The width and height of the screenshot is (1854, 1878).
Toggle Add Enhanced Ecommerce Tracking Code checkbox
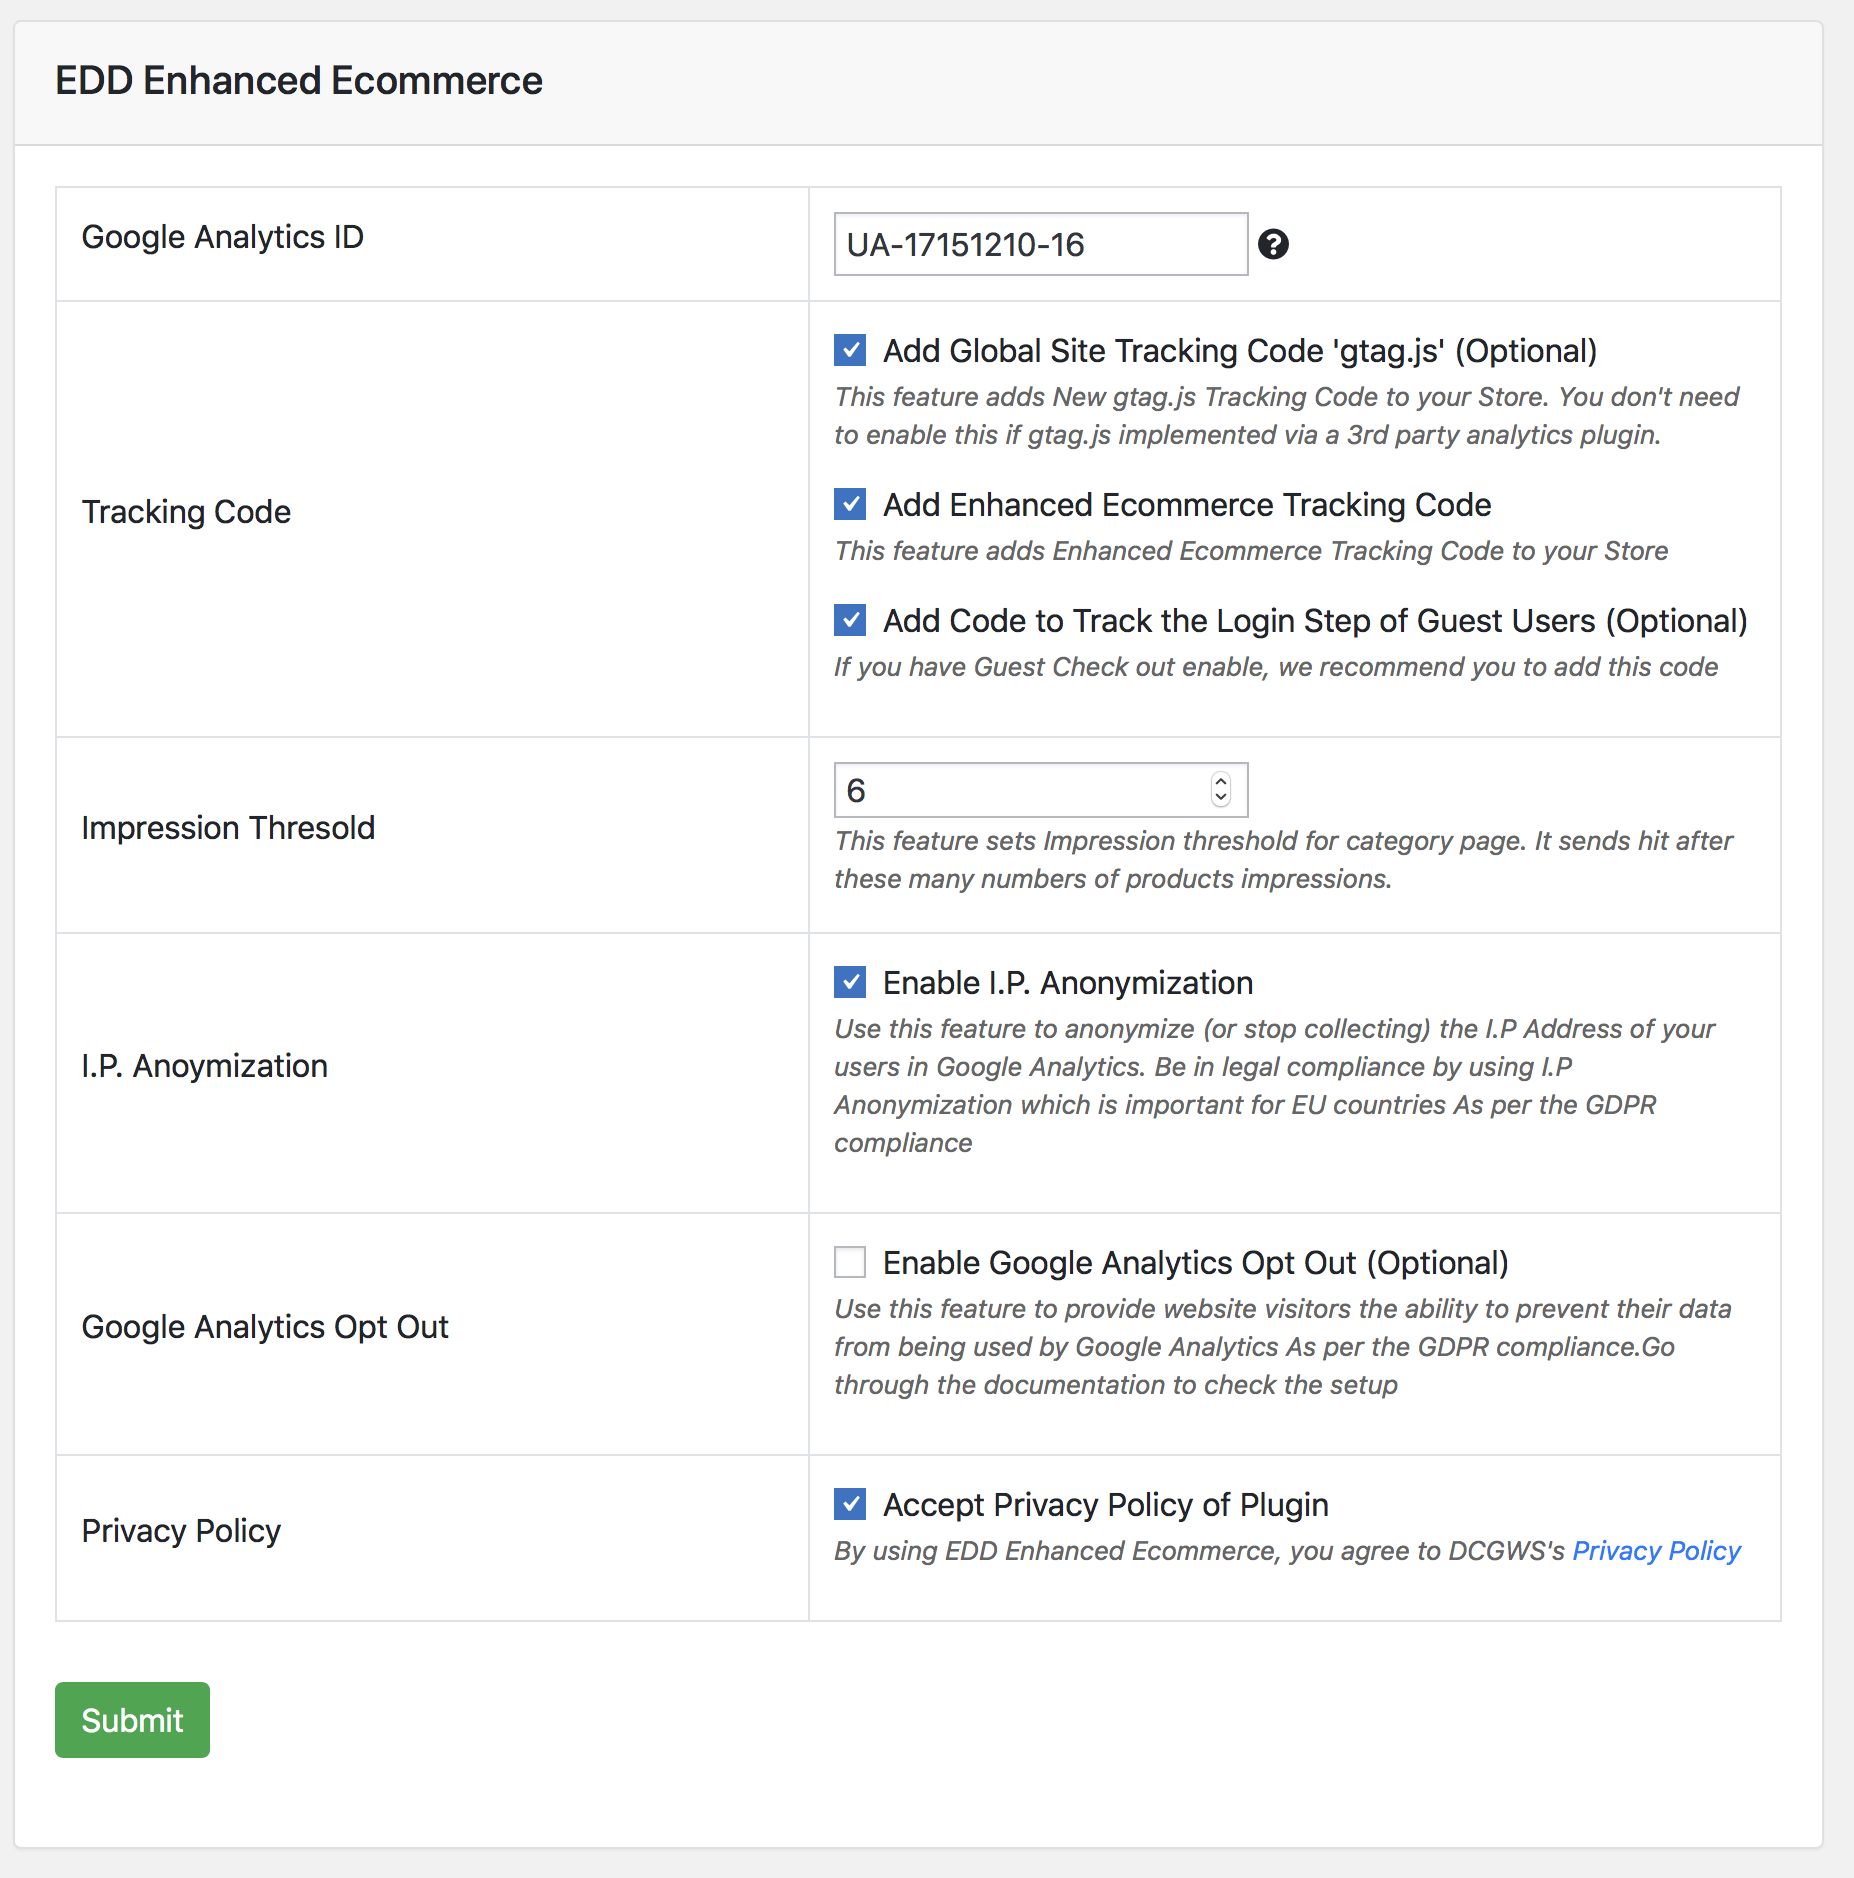click(850, 504)
